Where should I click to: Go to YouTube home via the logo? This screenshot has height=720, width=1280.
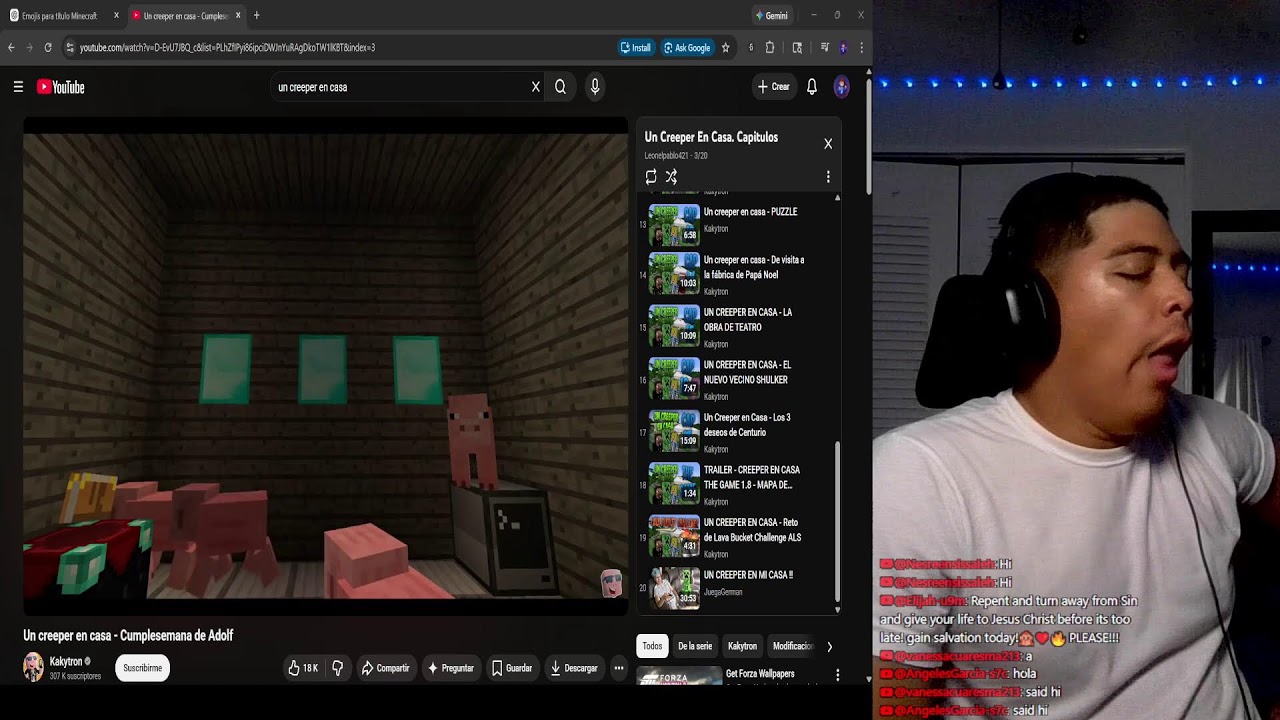61,87
